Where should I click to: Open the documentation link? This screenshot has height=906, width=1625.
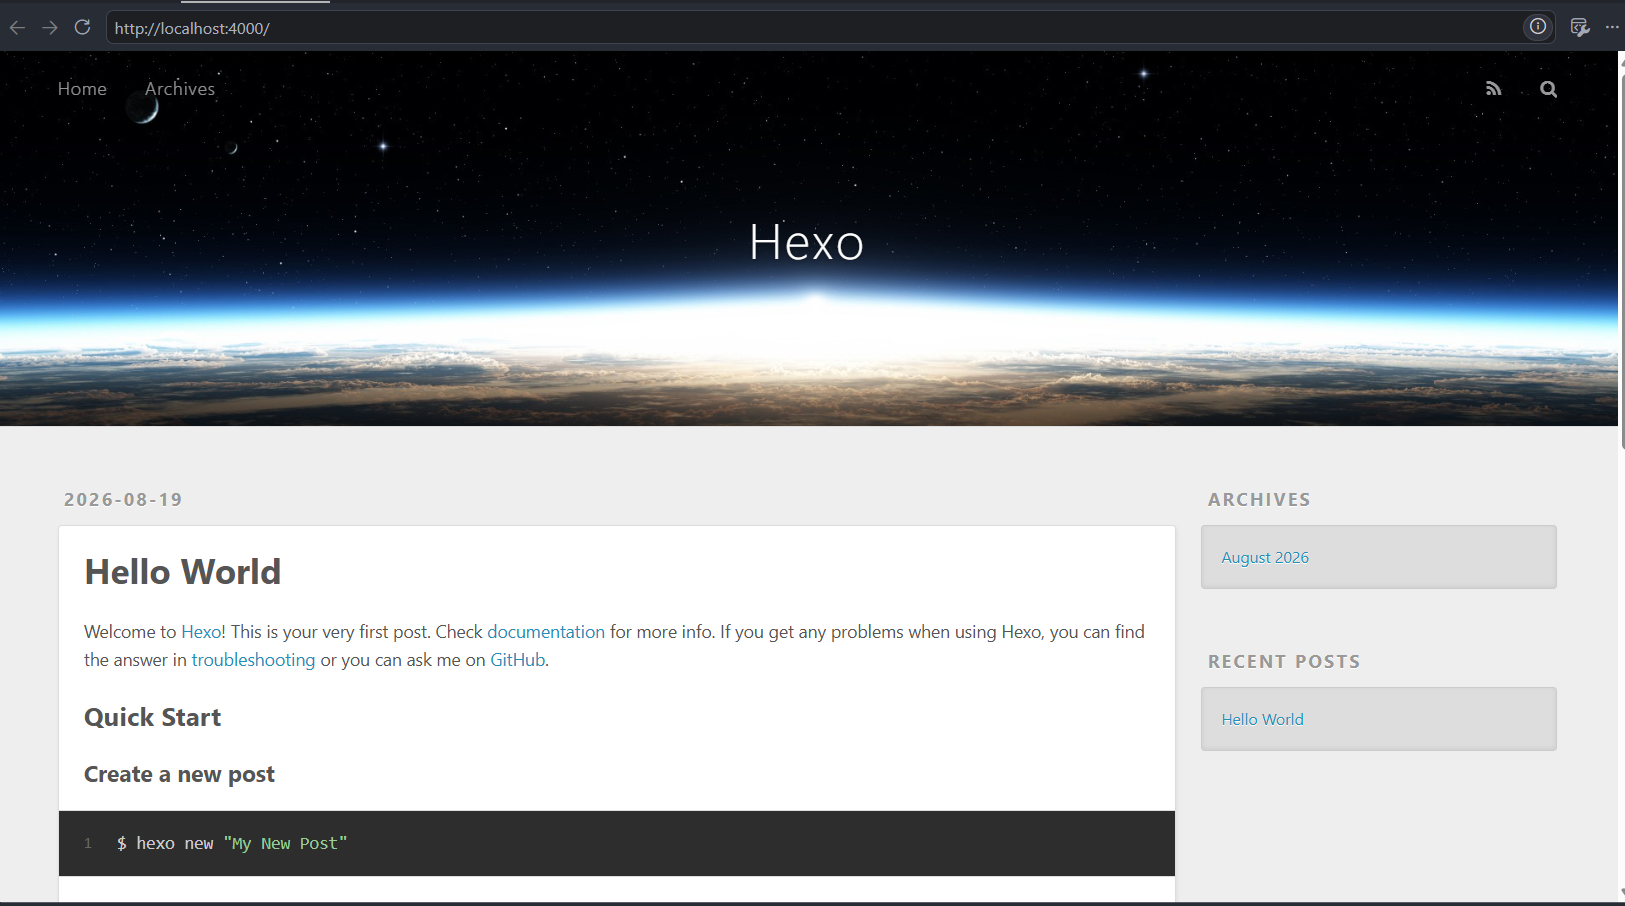546,632
